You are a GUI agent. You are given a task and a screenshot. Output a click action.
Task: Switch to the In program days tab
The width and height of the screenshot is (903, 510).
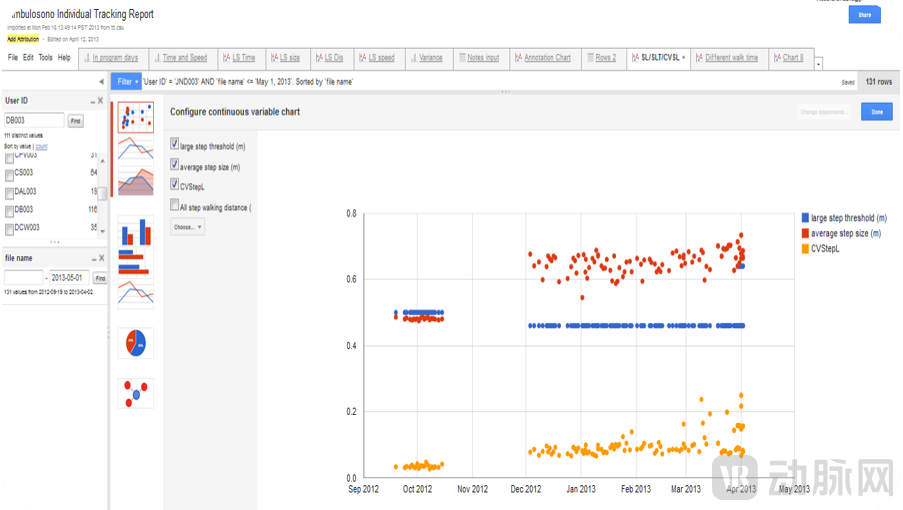113,58
